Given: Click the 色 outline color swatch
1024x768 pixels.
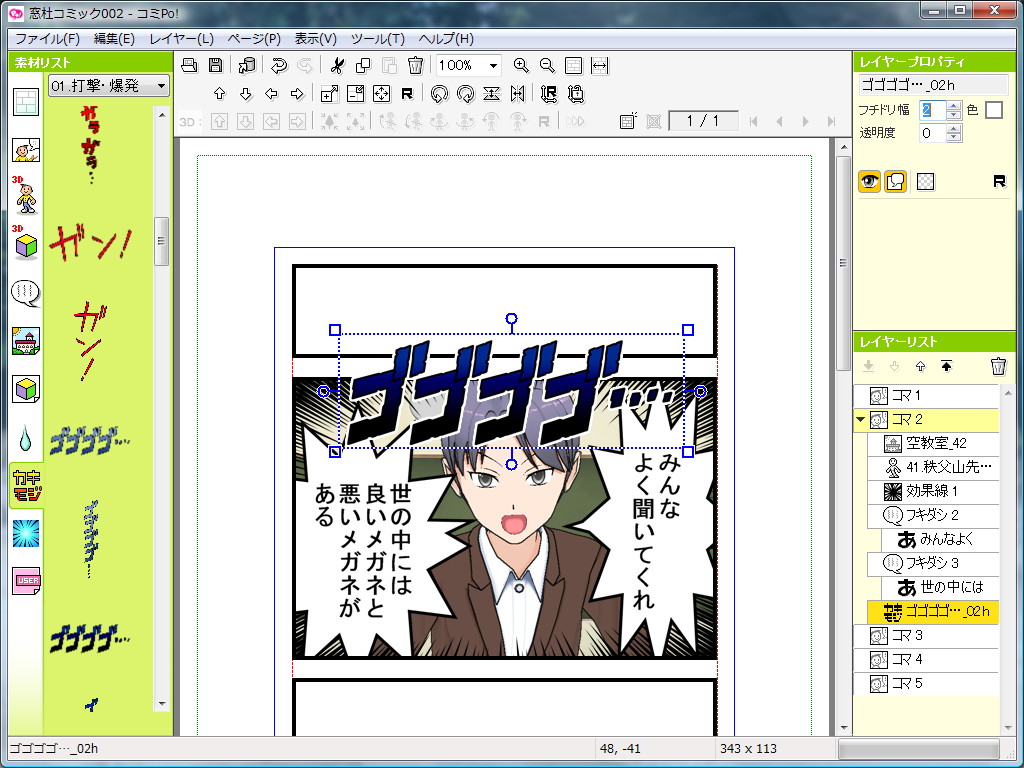Looking at the screenshot, I should [994, 110].
